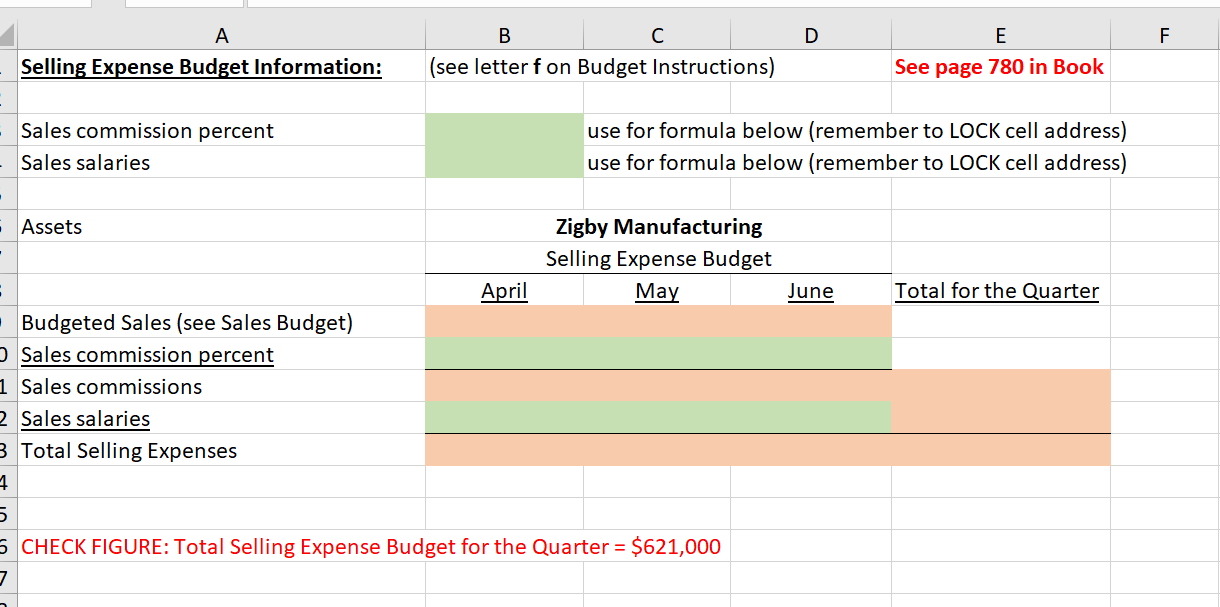Select column header C

[x=656, y=35]
